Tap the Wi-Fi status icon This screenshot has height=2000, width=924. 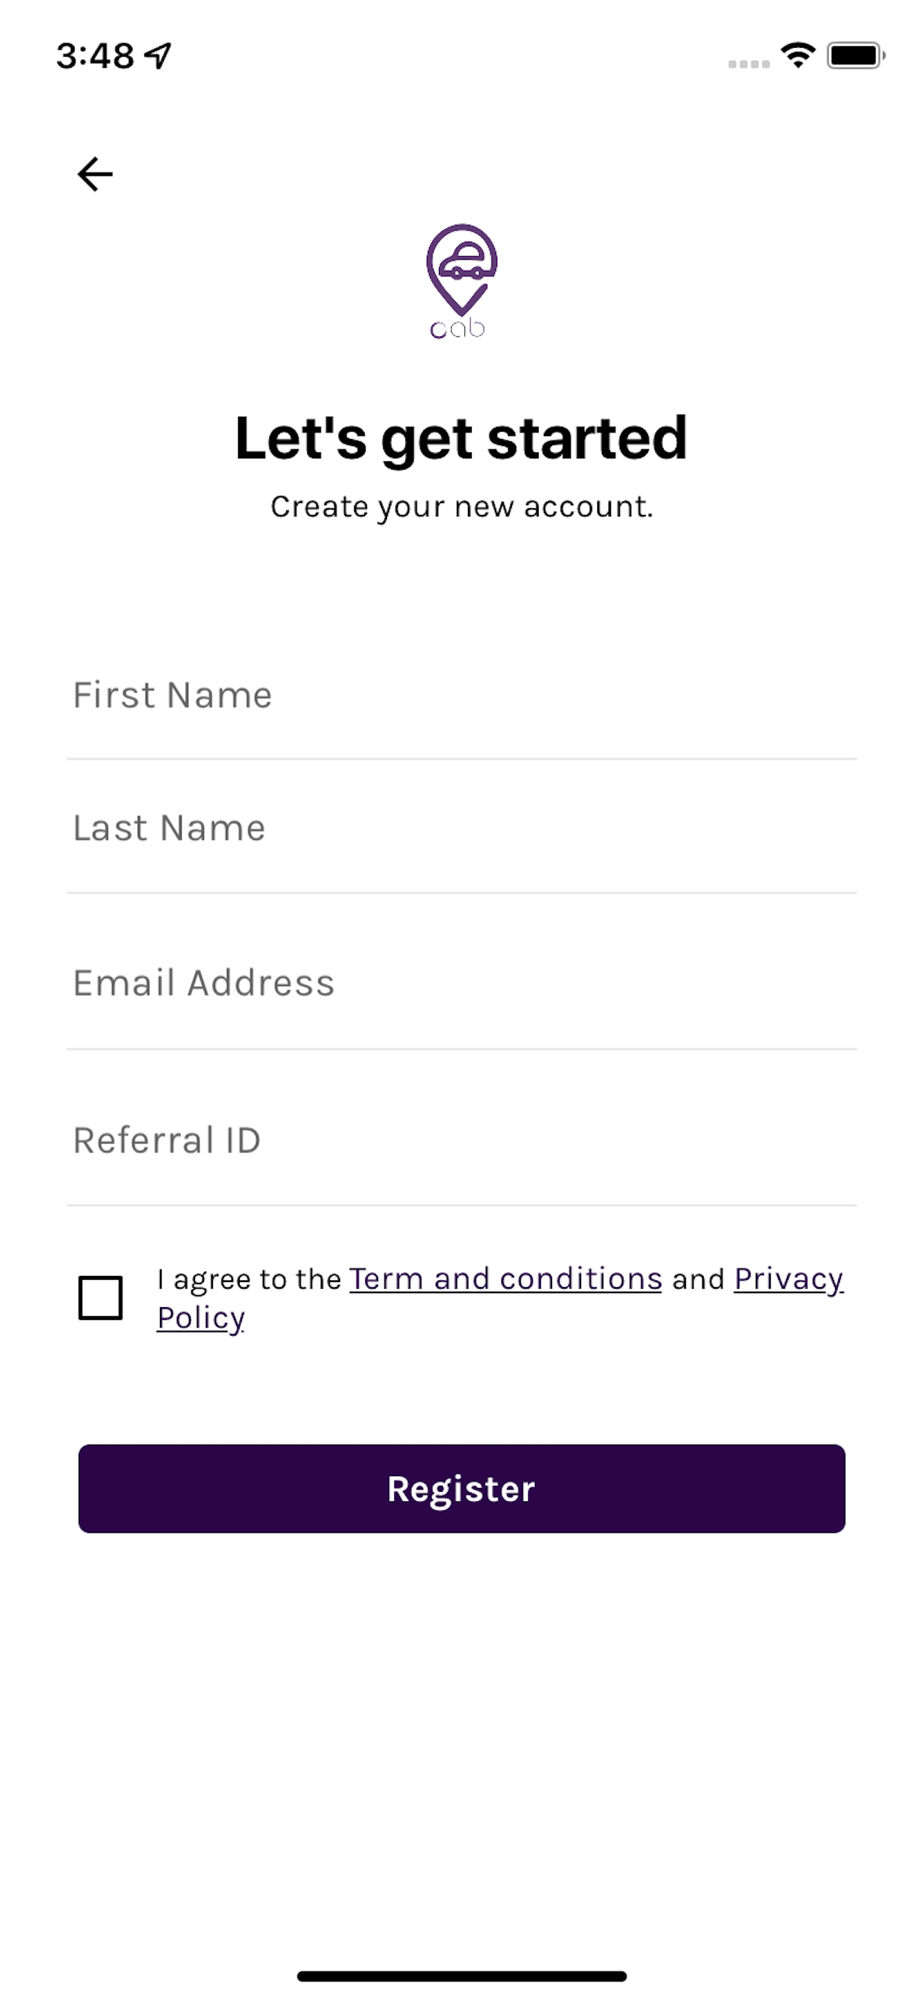(798, 56)
